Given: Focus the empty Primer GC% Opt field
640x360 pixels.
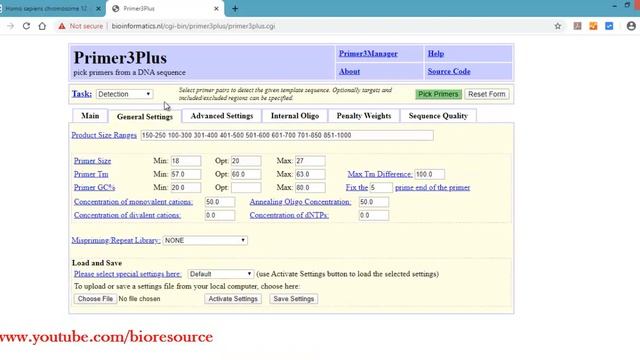Looking at the screenshot, I should tap(246, 188).
